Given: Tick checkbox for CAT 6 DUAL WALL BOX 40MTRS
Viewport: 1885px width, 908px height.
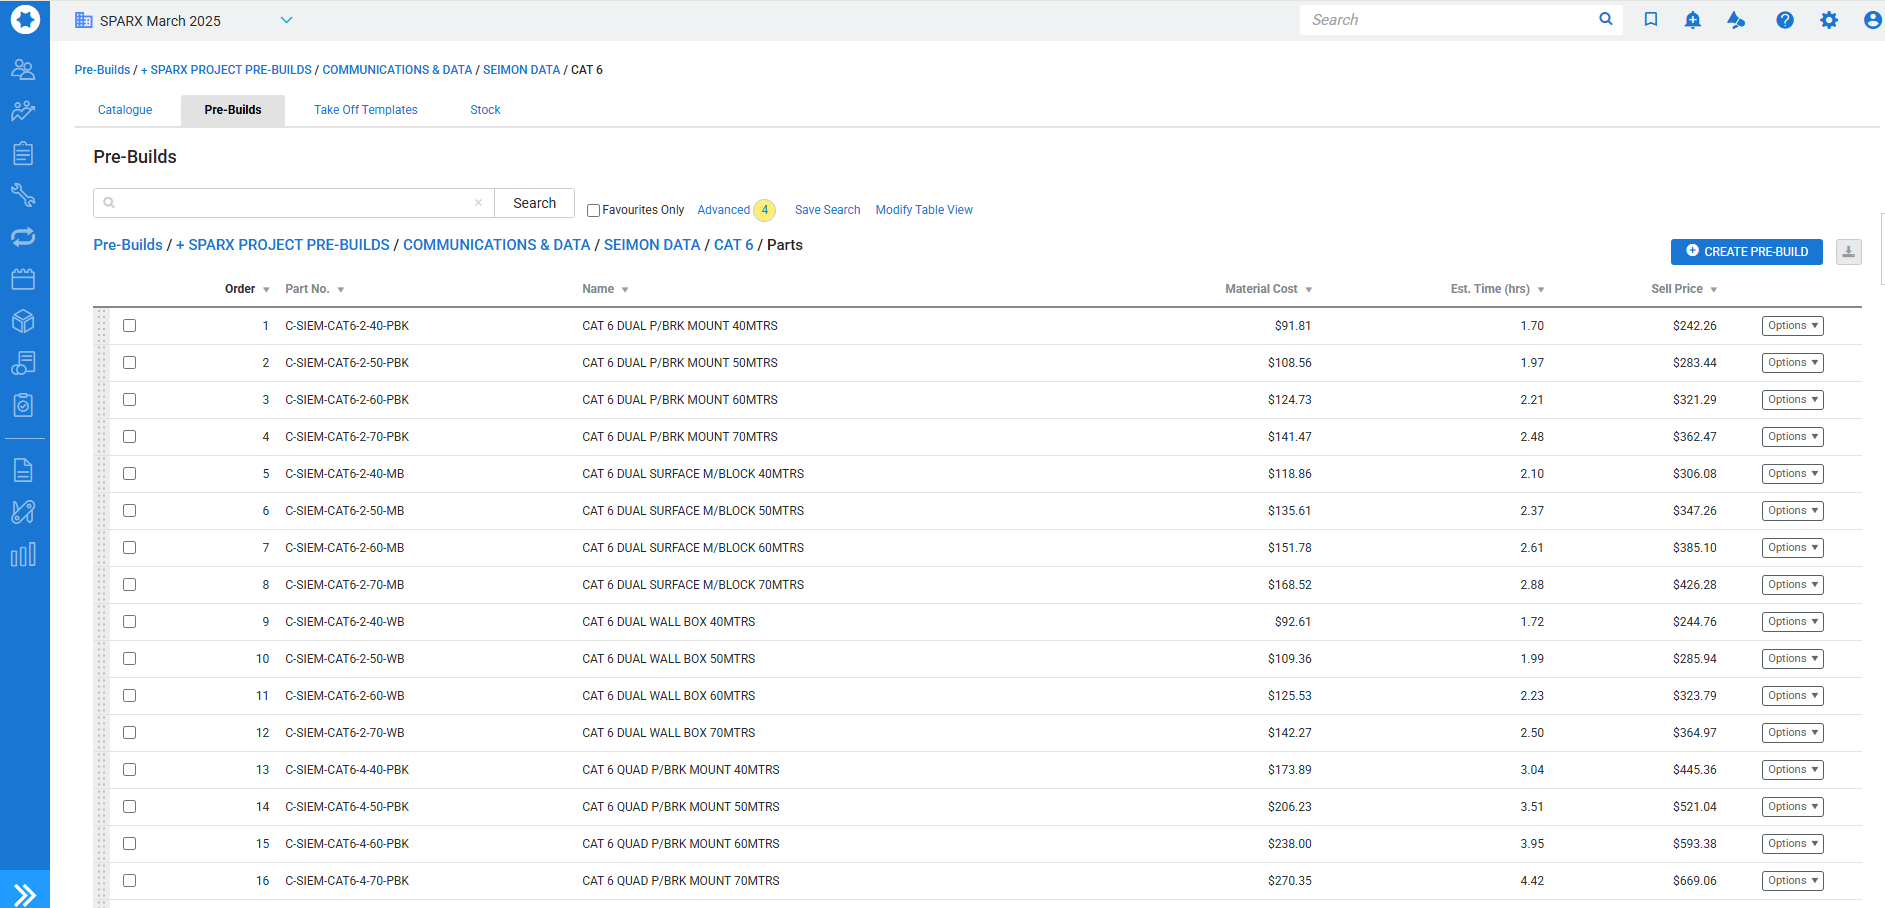Looking at the screenshot, I should [130, 622].
